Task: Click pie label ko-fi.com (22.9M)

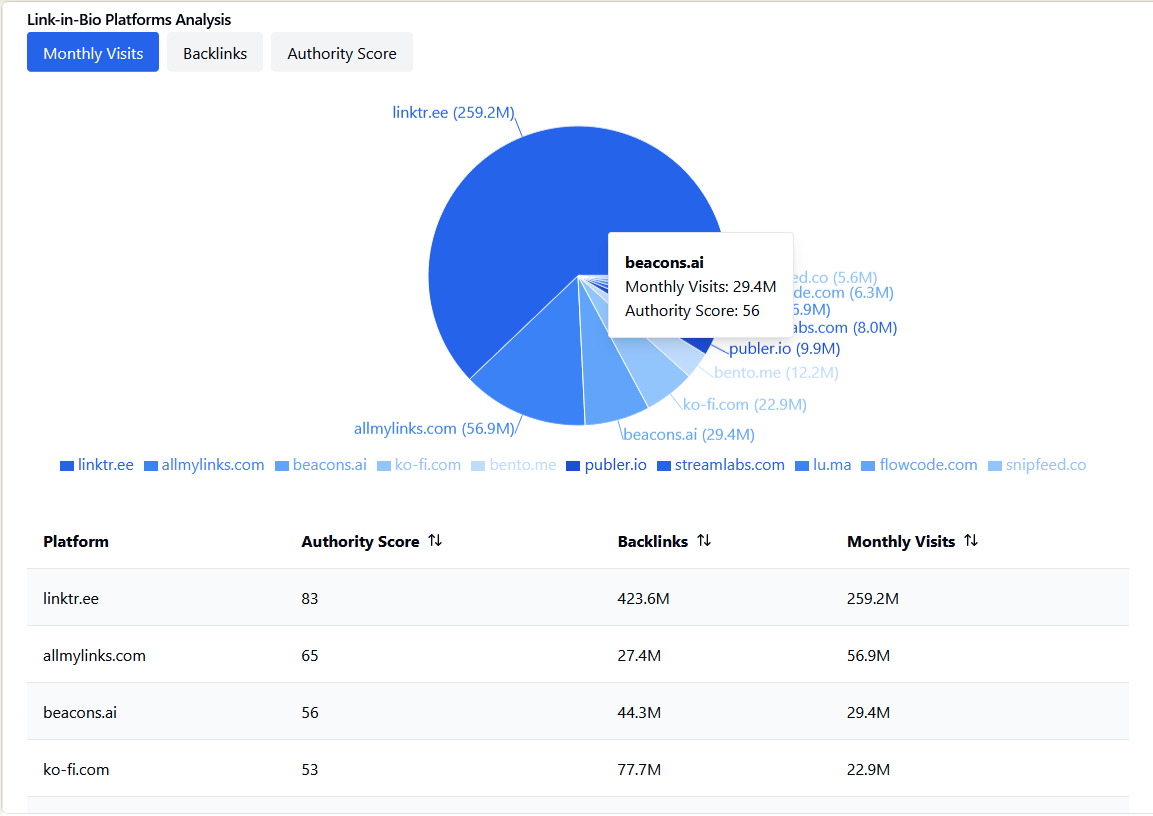Action: pyautogui.click(x=745, y=404)
